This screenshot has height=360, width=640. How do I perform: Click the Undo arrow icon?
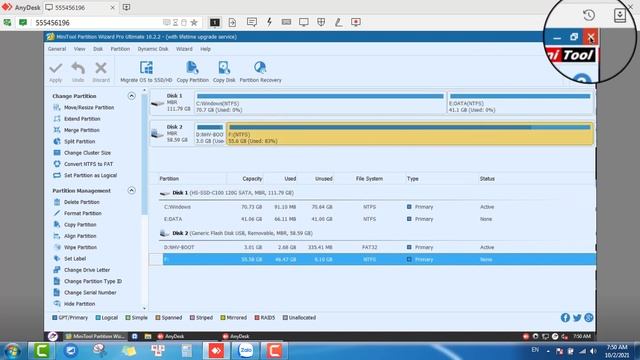tap(78, 68)
